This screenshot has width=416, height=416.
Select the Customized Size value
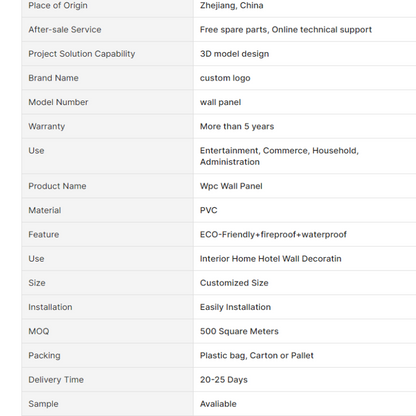[x=234, y=283]
